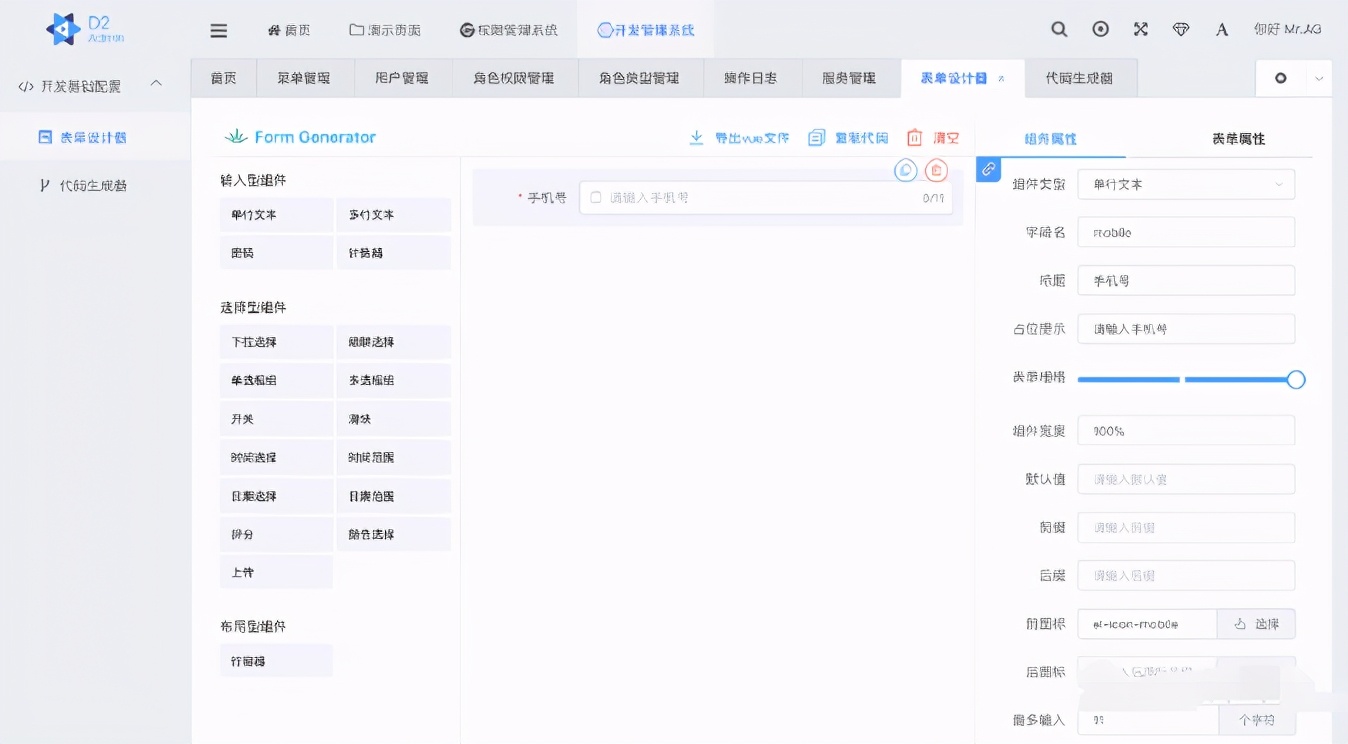Click the fullscreen icon in the top bar

click(x=1141, y=30)
